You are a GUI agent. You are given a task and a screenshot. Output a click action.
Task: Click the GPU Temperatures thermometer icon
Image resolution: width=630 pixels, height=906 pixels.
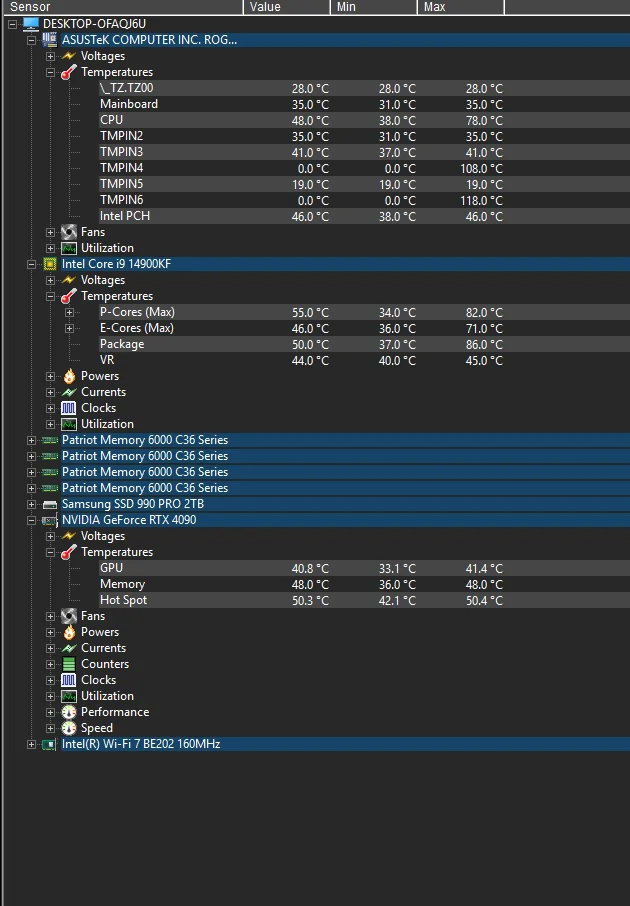point(69,552)
